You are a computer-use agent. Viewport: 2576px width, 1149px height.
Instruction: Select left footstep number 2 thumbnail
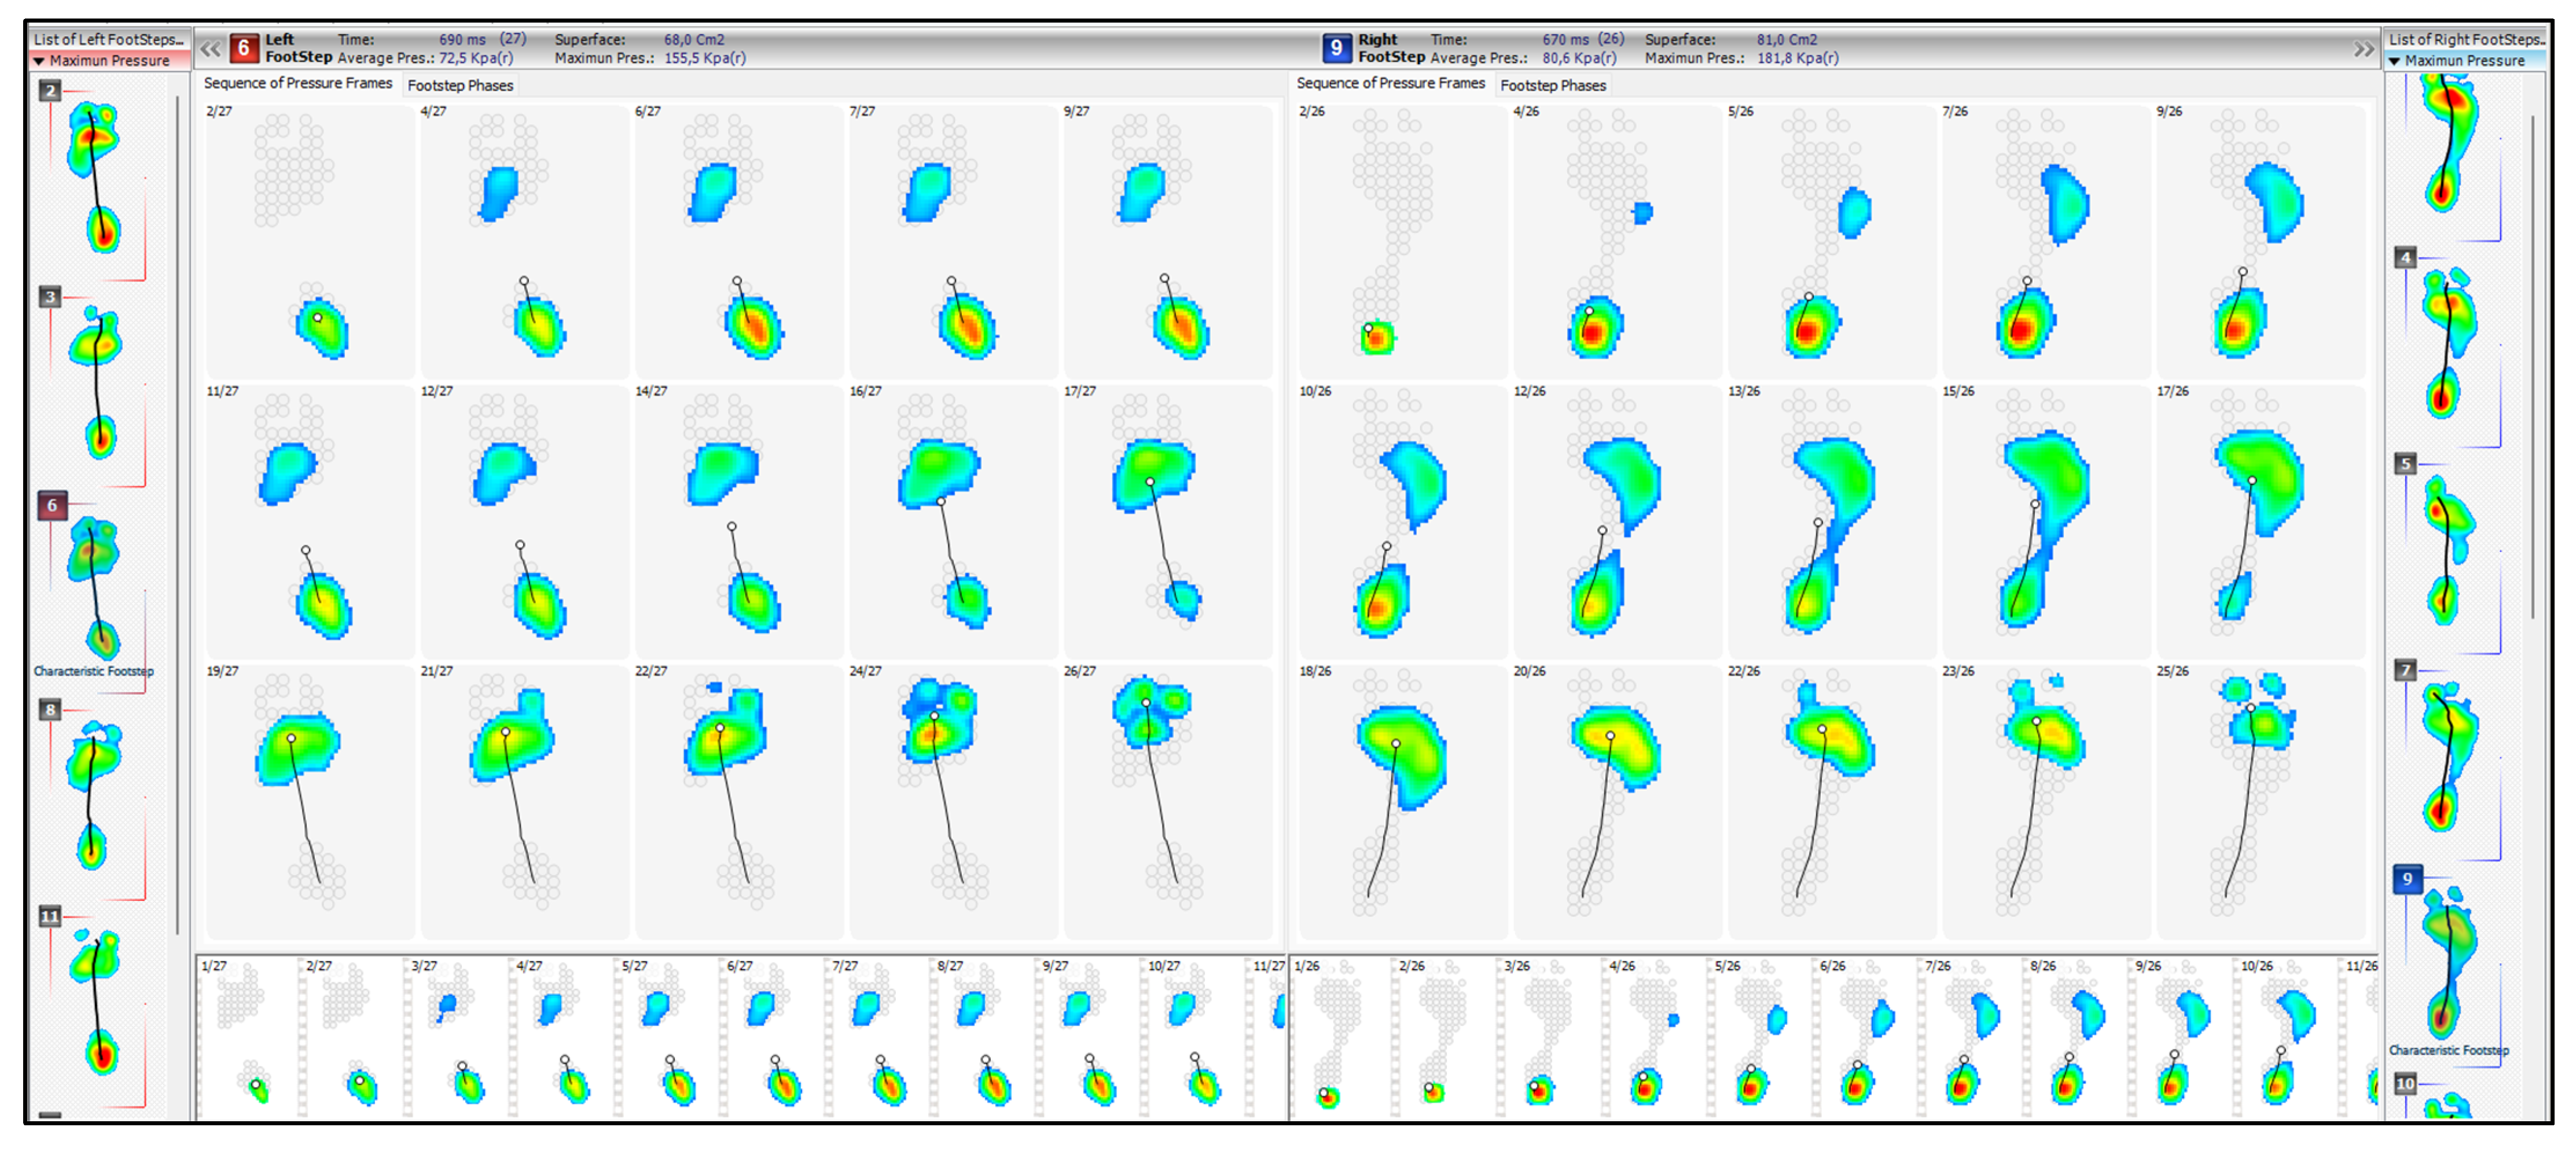tap(95, 175)
